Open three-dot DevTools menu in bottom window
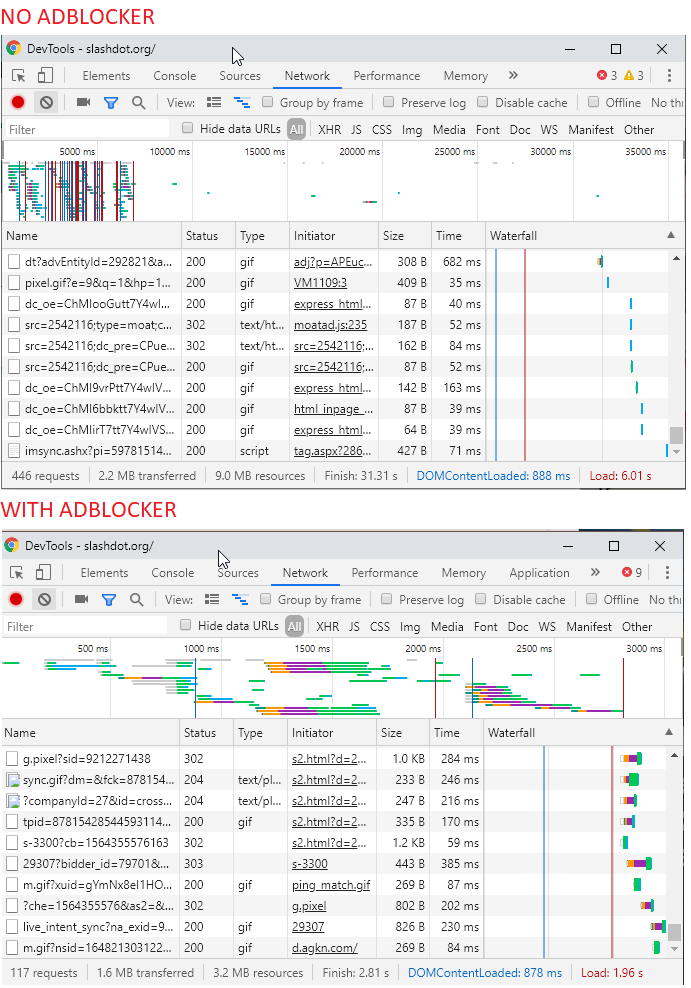Screen dimensions: 691x988 pyautogui.click(x=667, y=573)
